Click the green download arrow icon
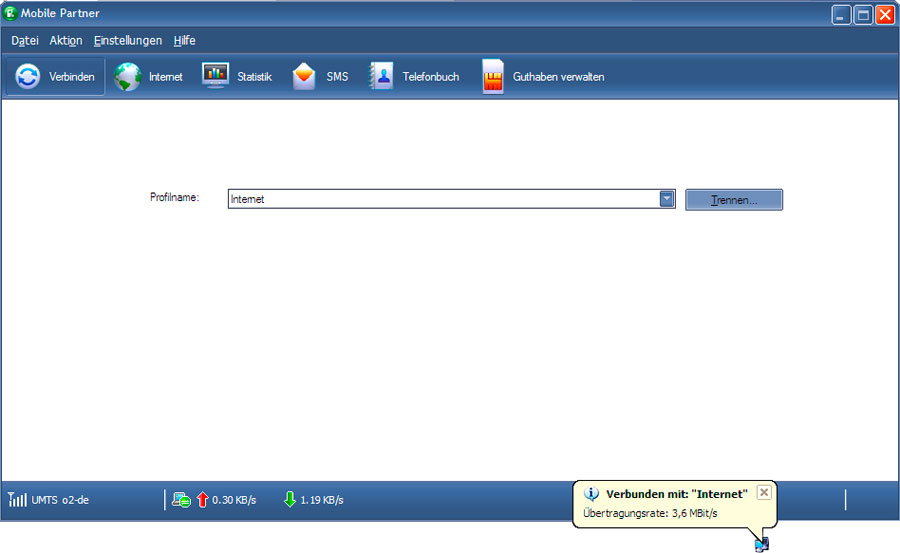 point(290,500)
